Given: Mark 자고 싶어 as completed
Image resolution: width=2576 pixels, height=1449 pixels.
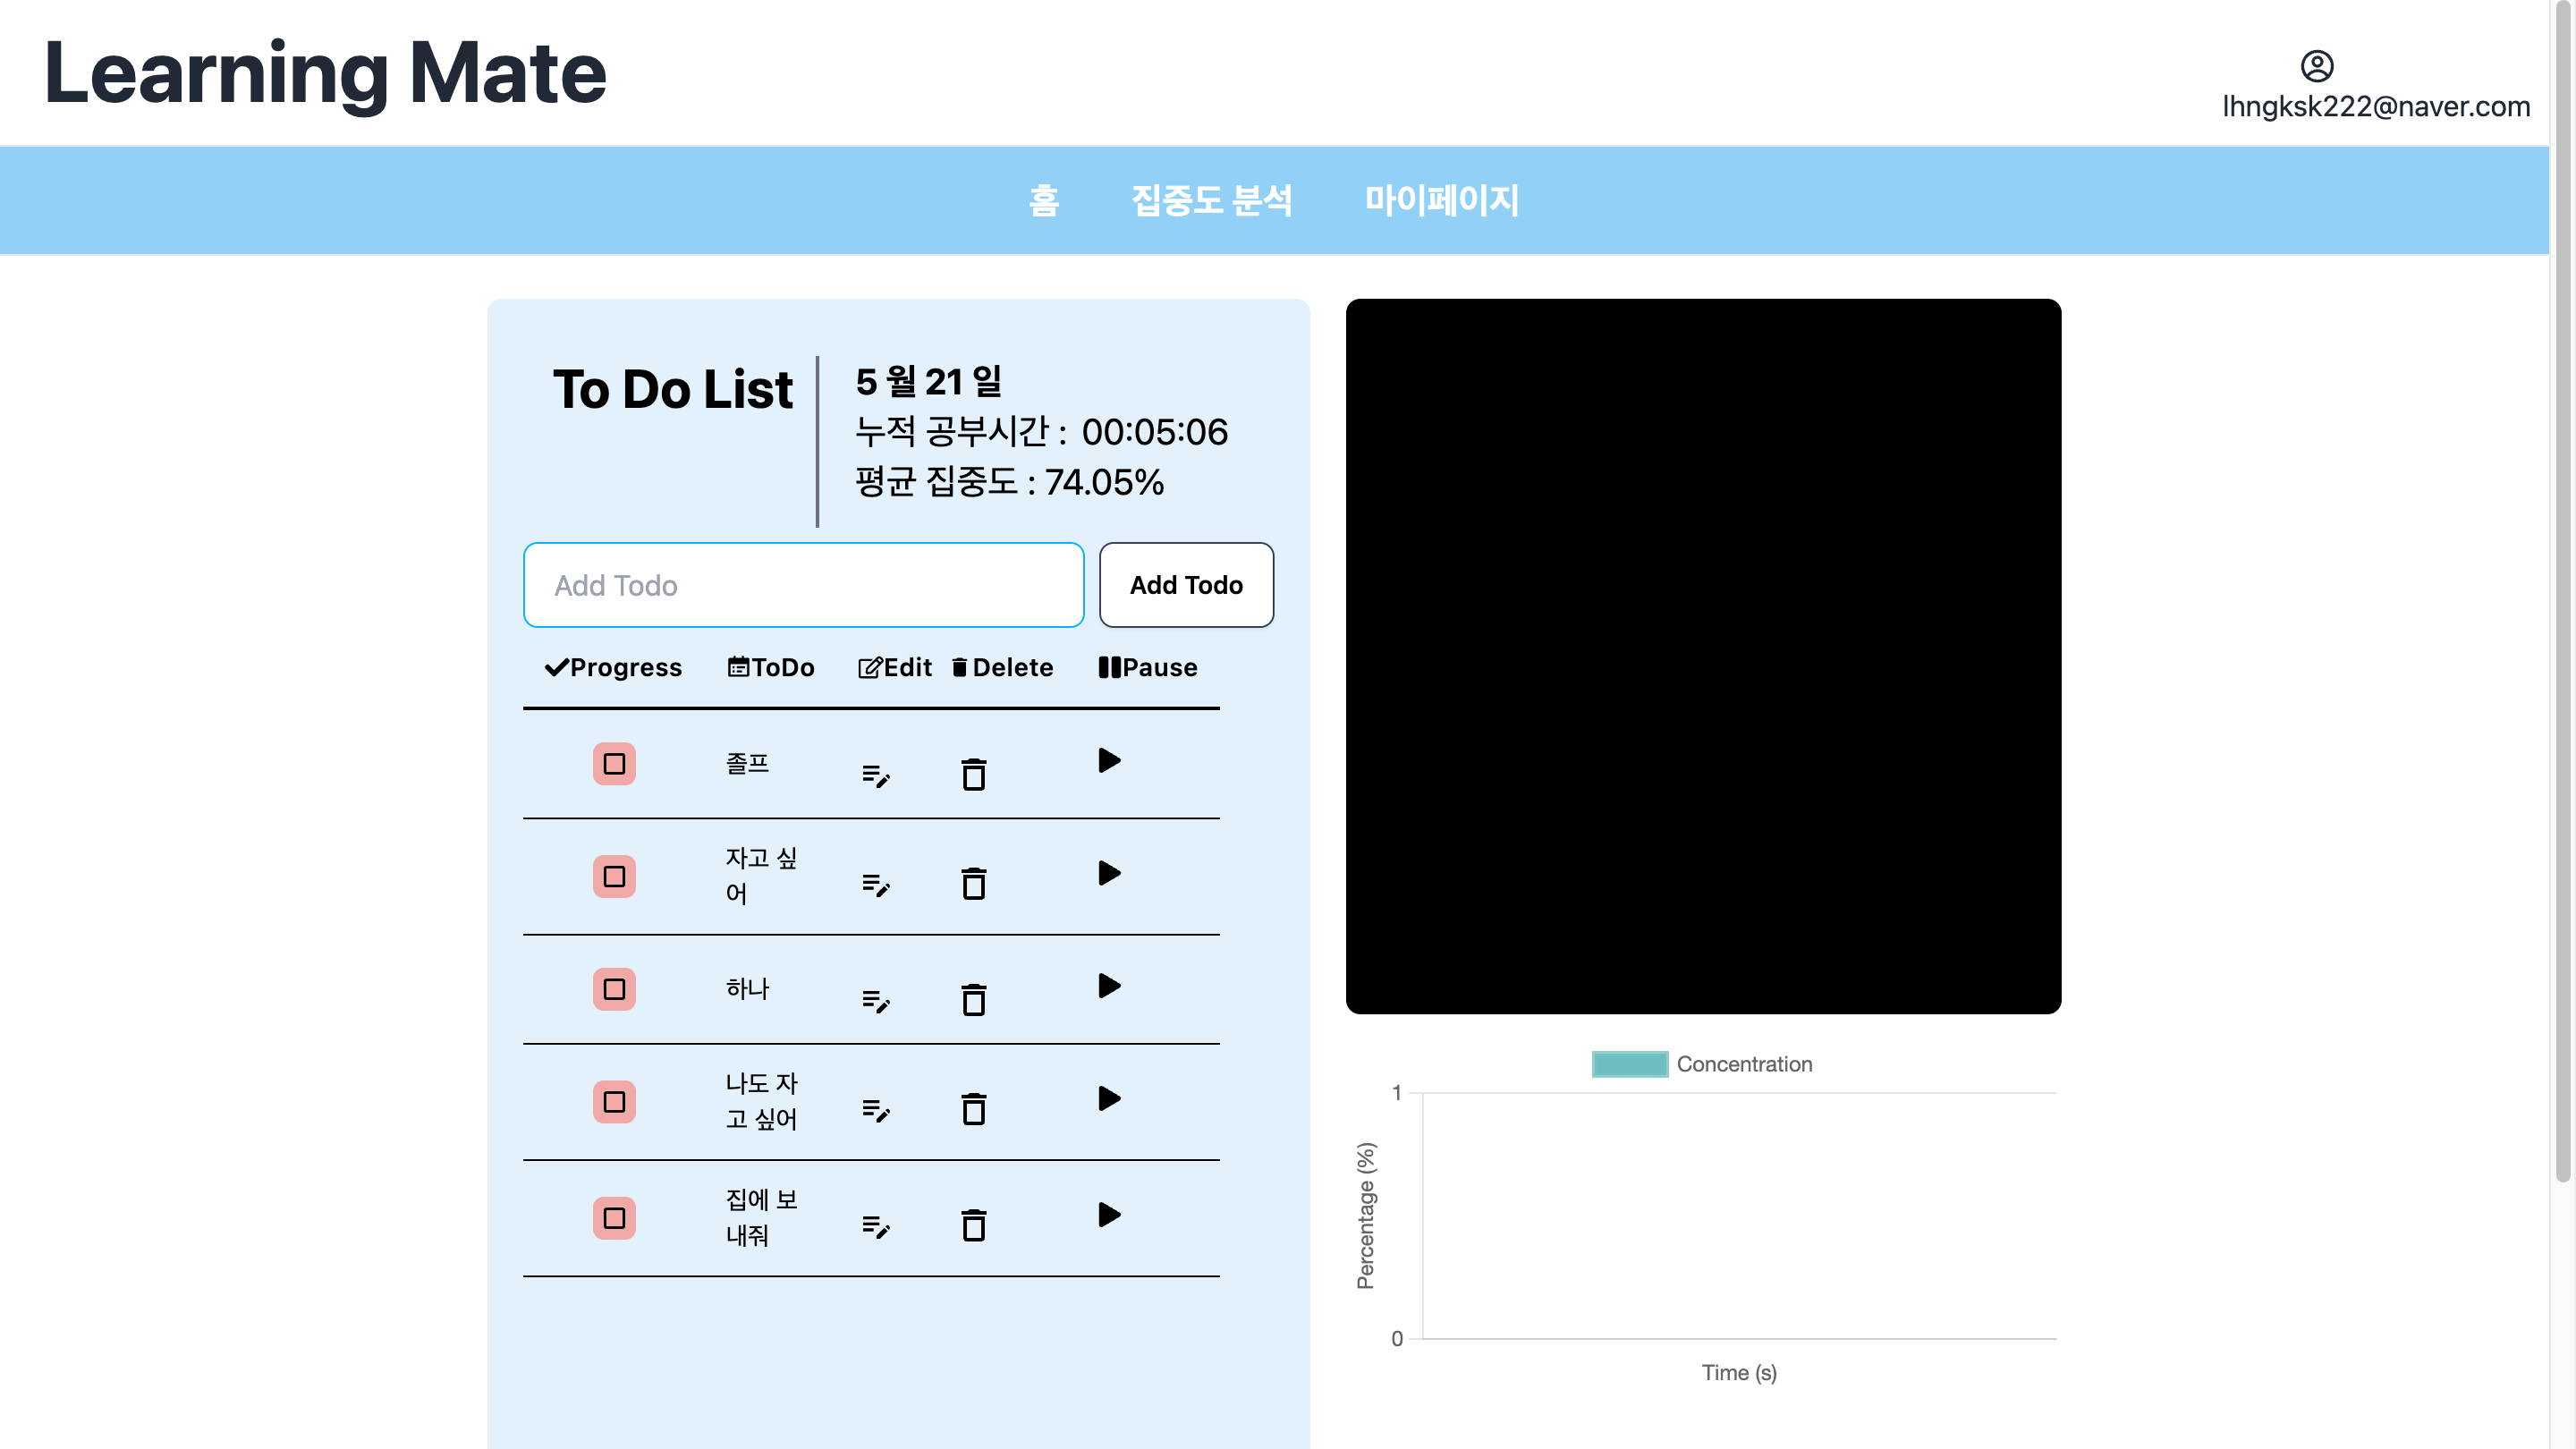Looking at the screenshot, I should click(614, 877).
